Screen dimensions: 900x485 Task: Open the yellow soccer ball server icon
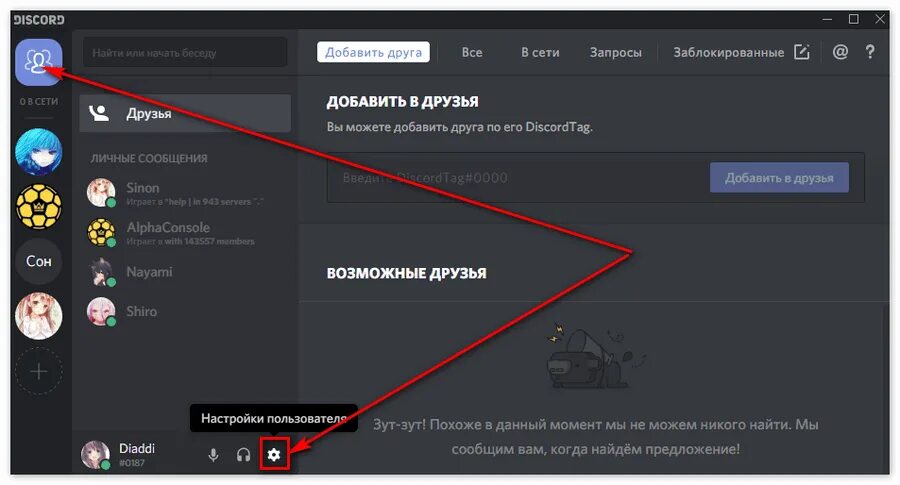(x=38, y=207)
